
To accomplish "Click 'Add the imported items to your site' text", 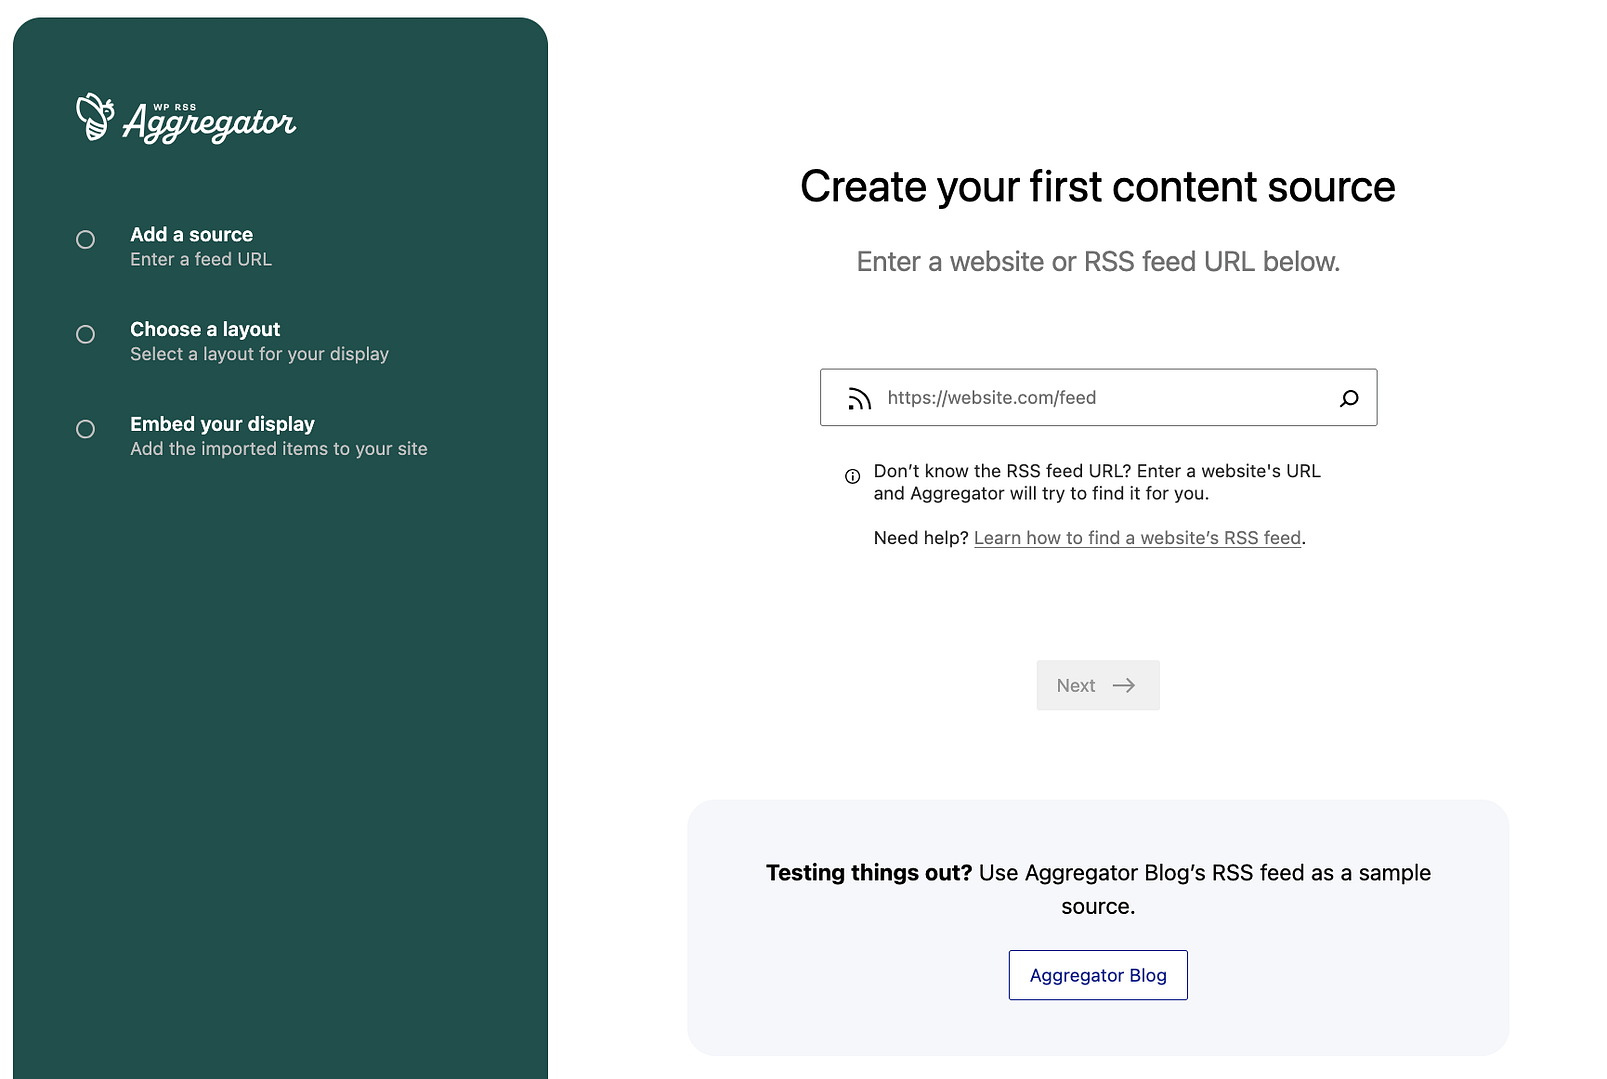I will click(x=279, y=449).
